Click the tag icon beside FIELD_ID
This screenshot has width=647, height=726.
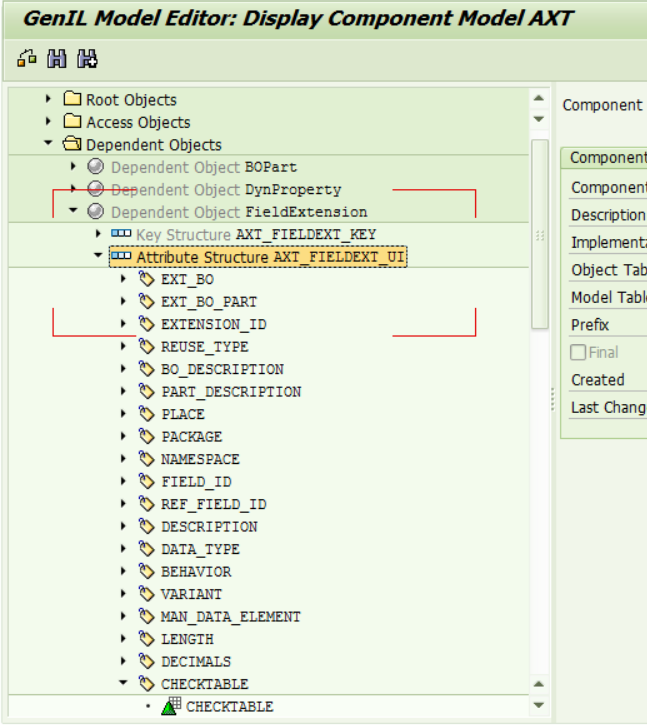(147, 482)
